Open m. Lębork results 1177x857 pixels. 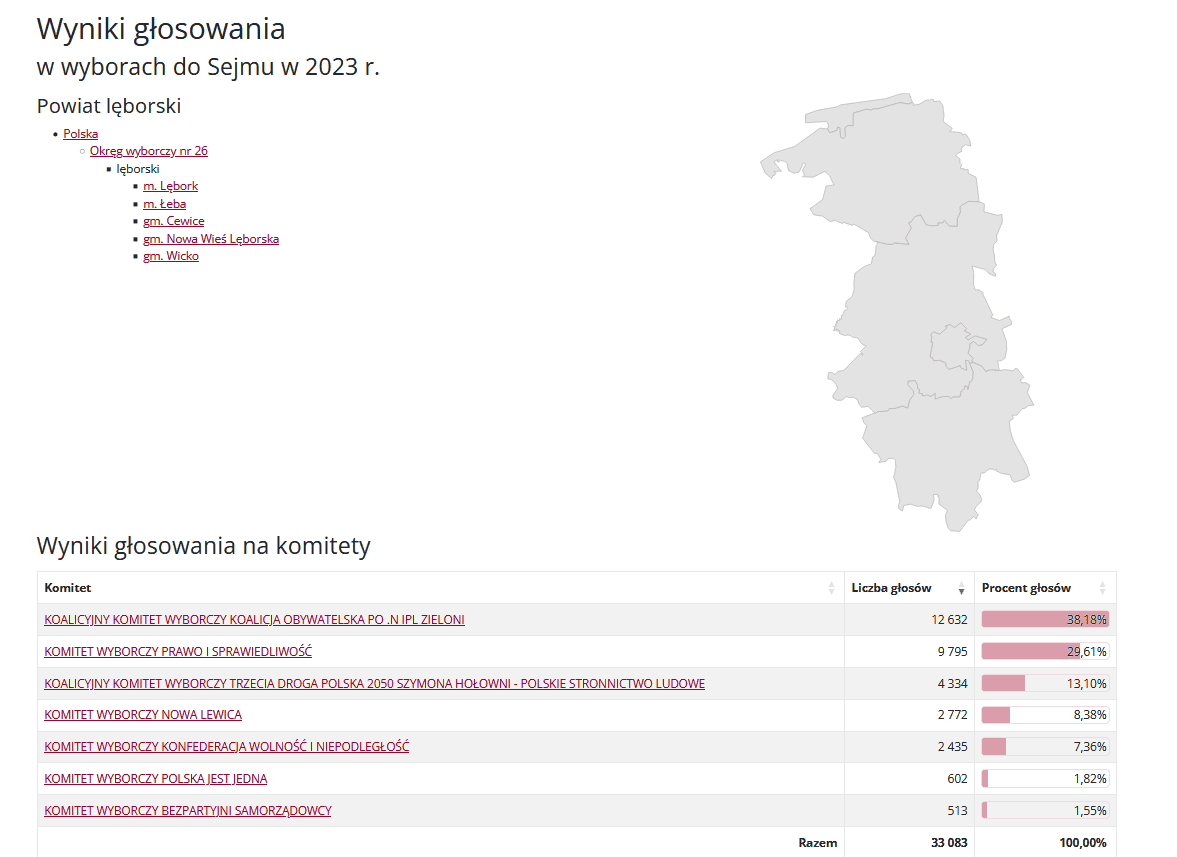coord(170,186)
